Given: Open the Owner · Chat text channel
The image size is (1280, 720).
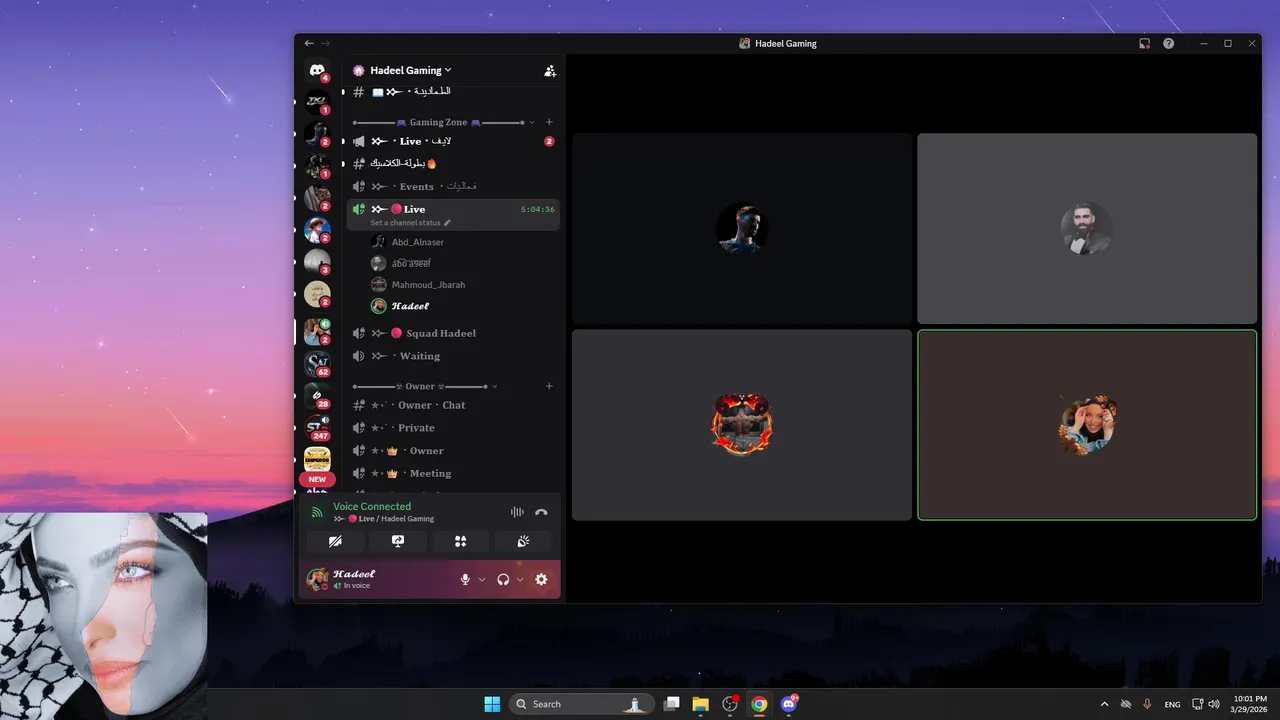Looking at the screenshot, I should tap(453, 405).
